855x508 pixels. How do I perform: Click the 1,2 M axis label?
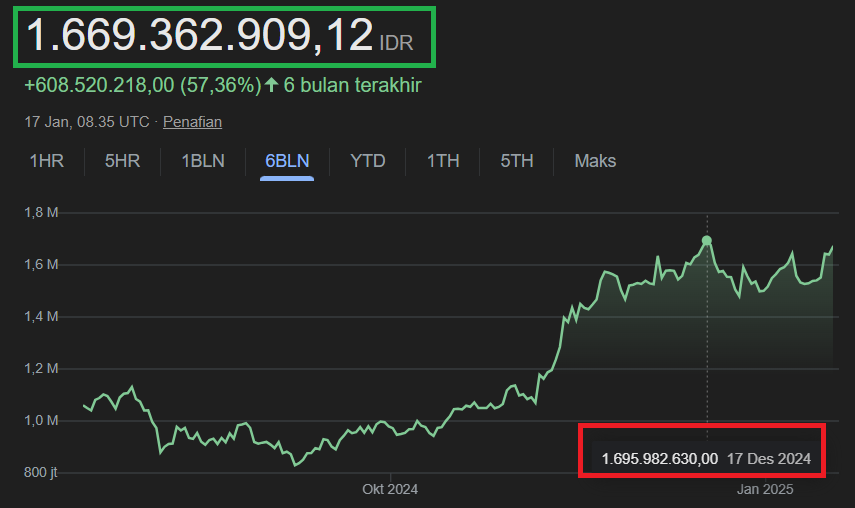41,369
